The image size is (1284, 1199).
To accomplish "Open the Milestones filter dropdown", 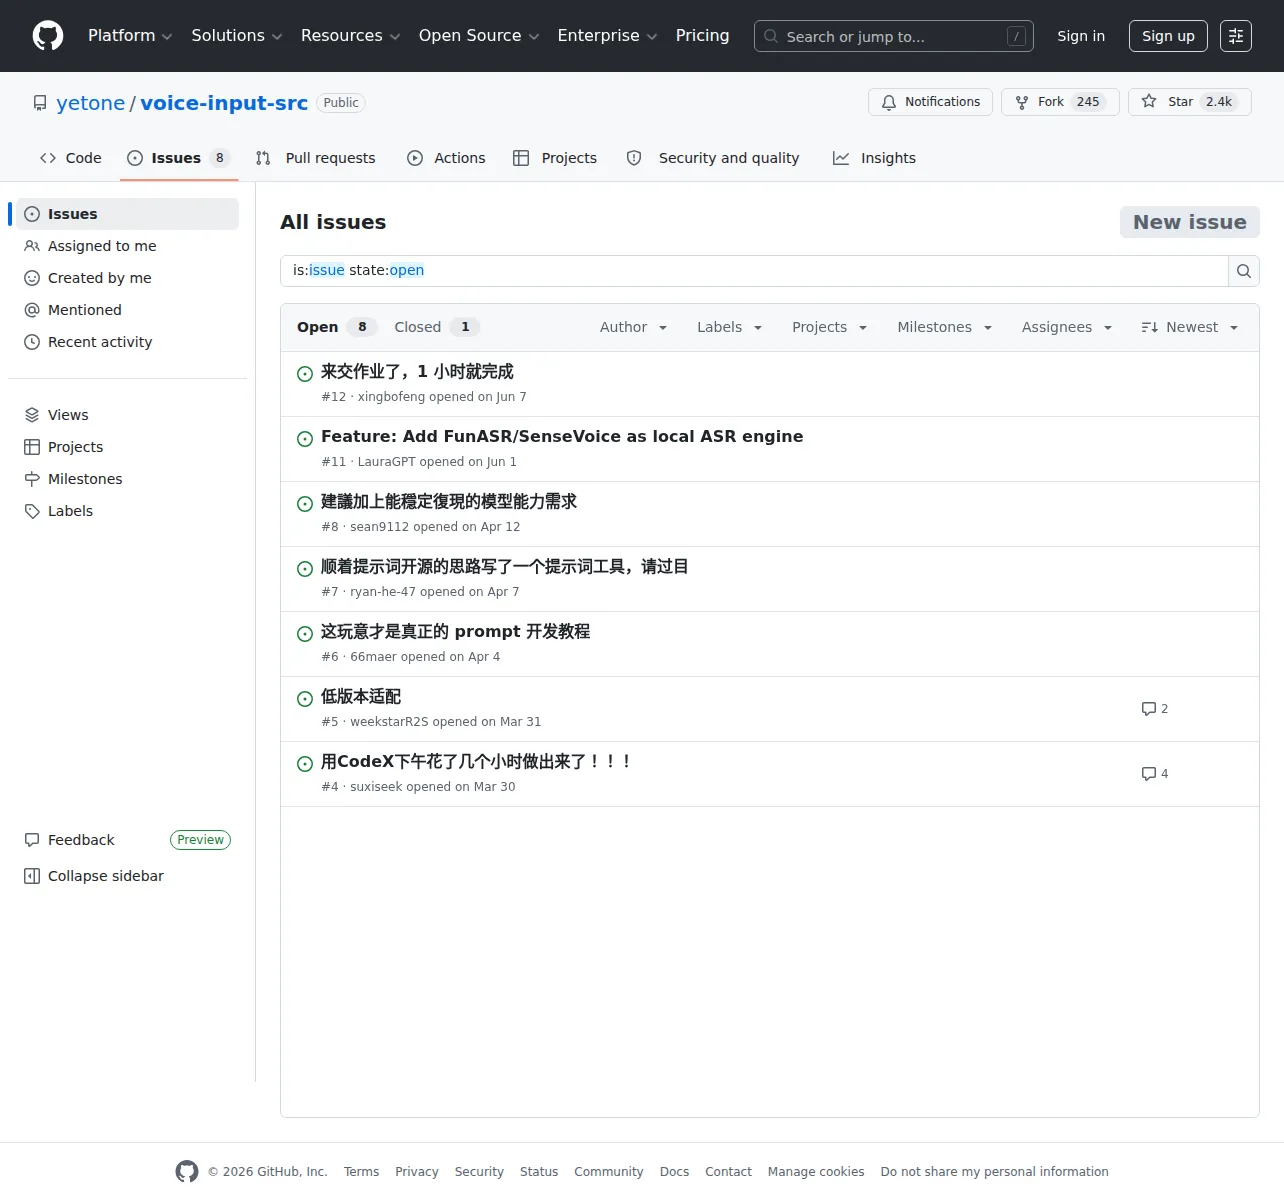I will pyautogui.click(x=945, y=327).
